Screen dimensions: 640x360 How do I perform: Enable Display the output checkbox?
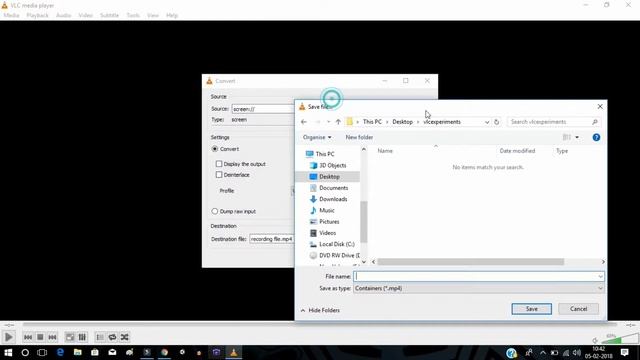point(219,164)
